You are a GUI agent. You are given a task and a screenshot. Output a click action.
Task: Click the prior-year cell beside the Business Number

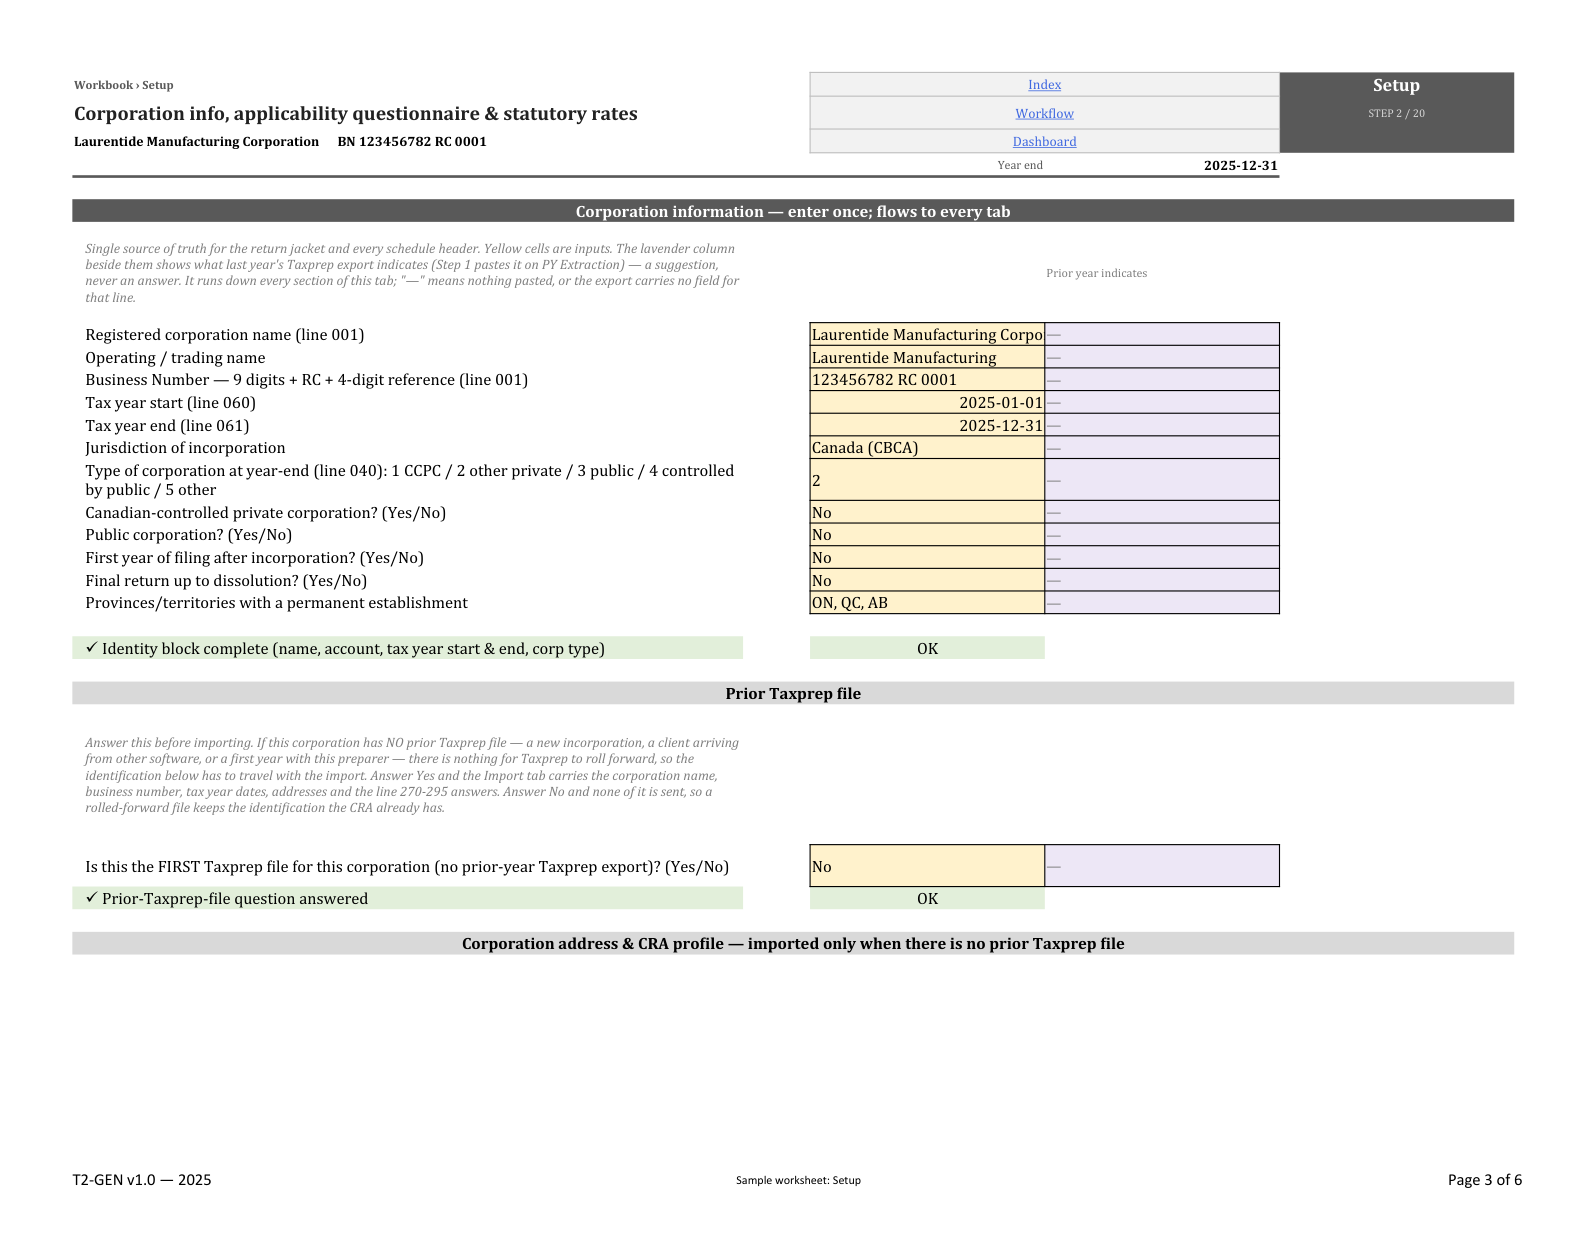[1162, 380]
